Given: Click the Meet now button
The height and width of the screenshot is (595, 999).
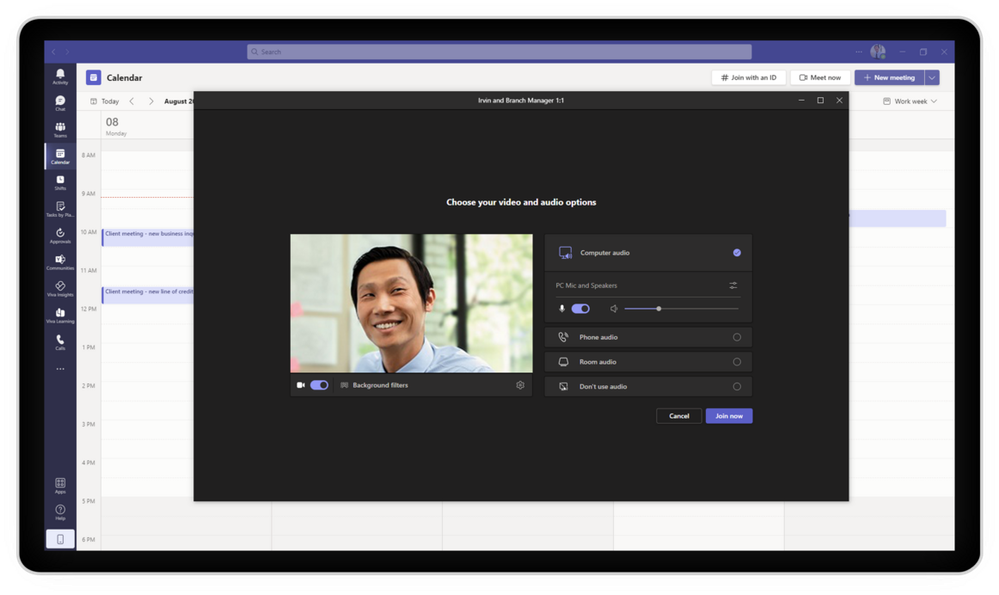Looking at the screenshot, I should (x=820, y=78).
